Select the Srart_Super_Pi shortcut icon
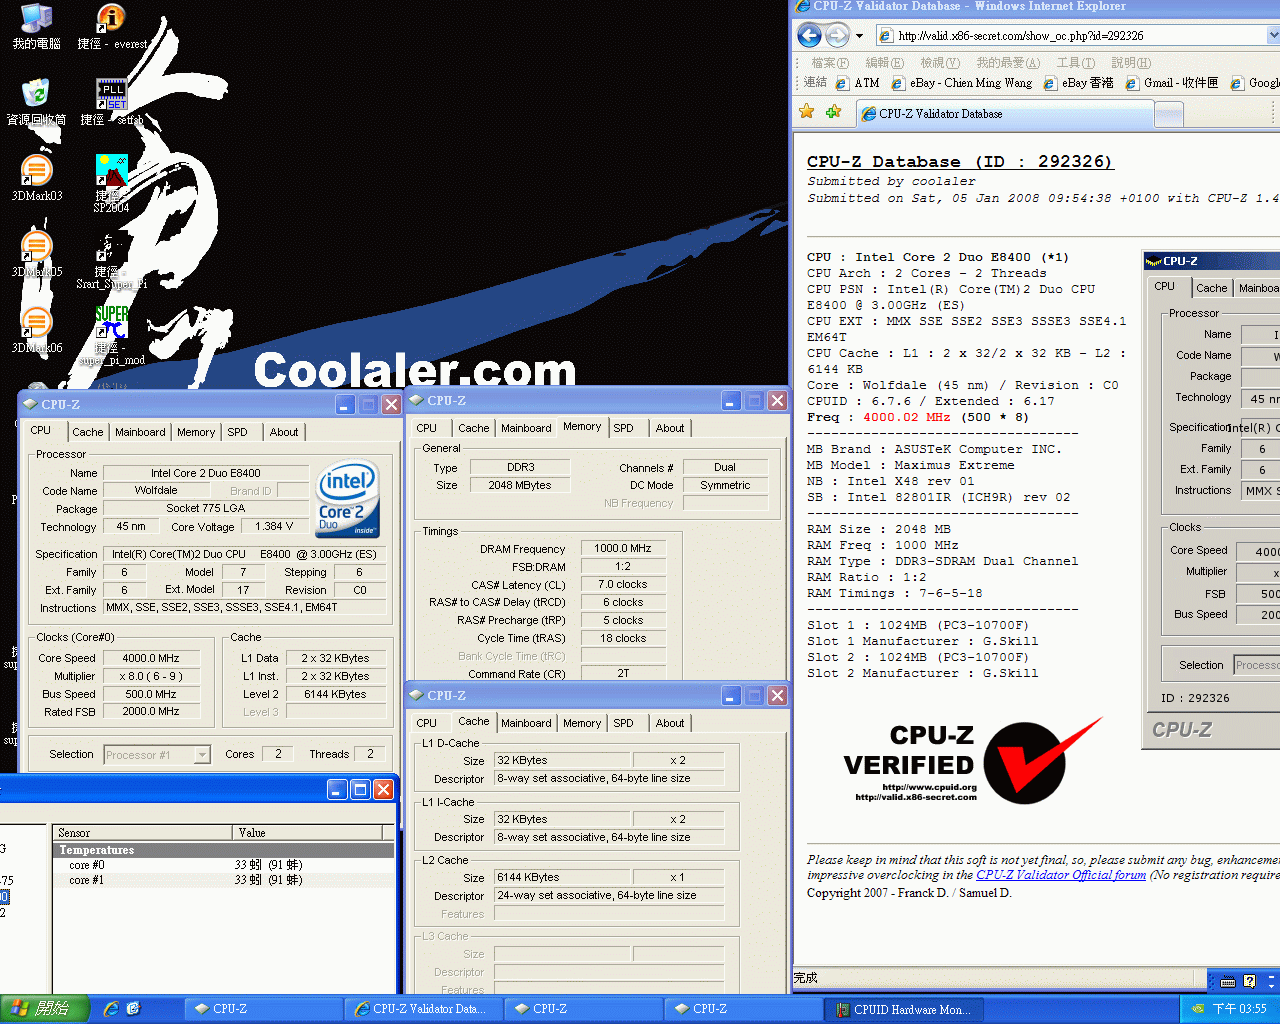 [x=111, y=260]
